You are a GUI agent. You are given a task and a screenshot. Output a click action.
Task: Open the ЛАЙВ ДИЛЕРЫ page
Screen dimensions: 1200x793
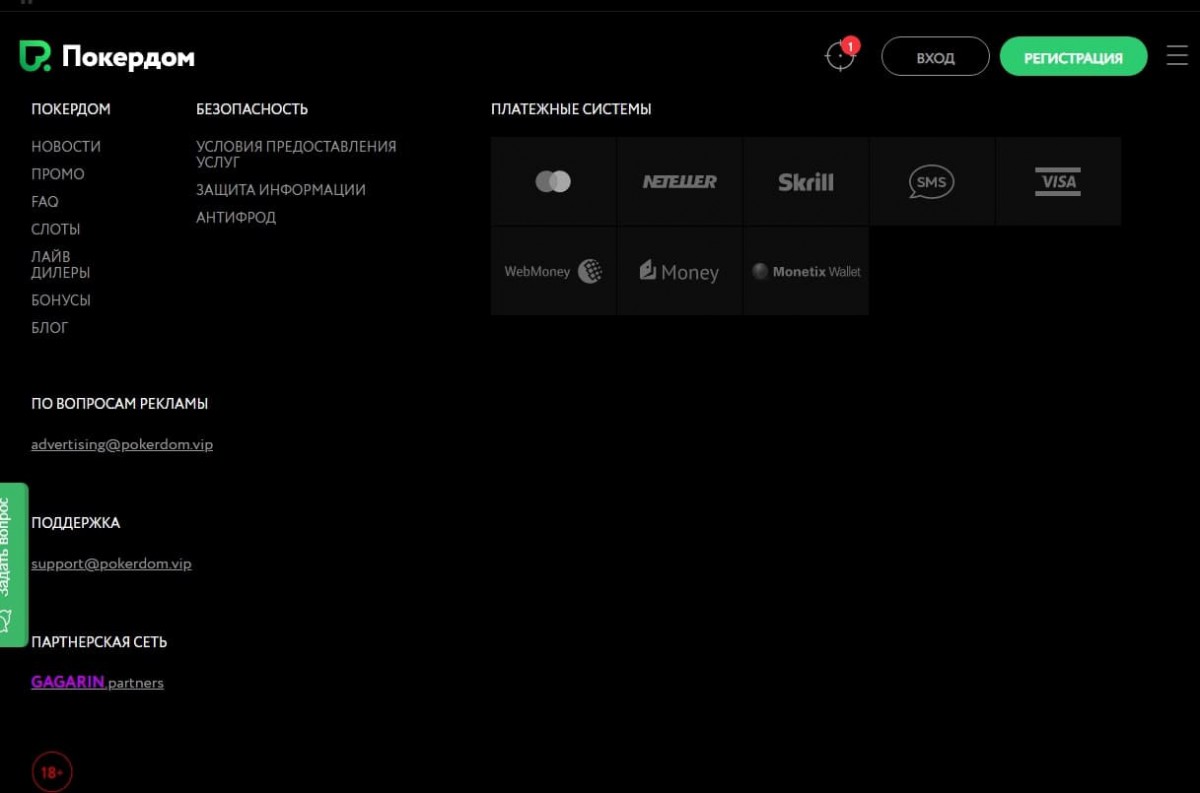[x=60, y=264]
